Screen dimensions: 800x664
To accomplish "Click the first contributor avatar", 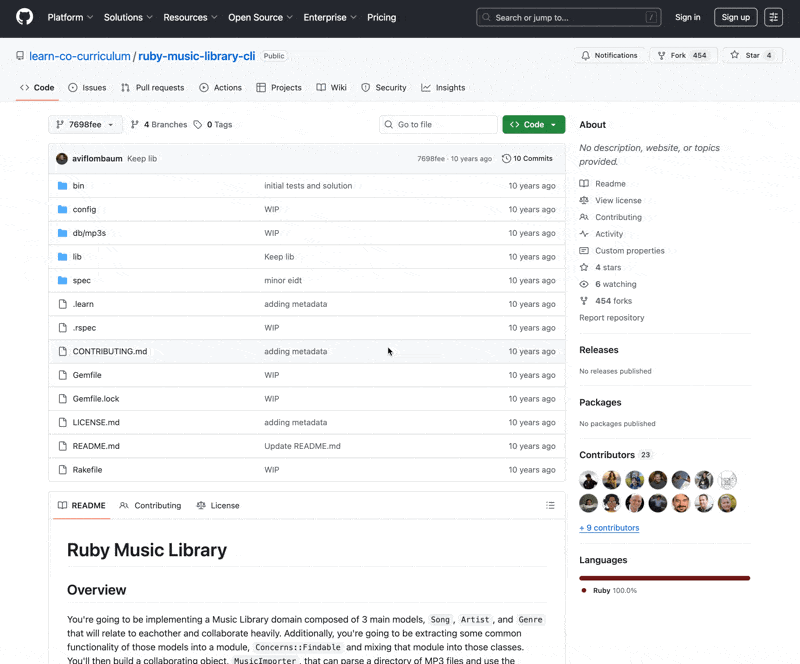I will coord(588,480).
